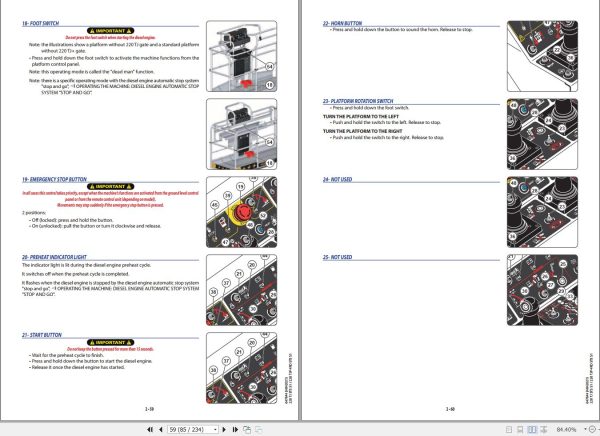Click the '24- NOT USED' heading
The height and width of the screenshot is (436, 600).
coord(337,179)
